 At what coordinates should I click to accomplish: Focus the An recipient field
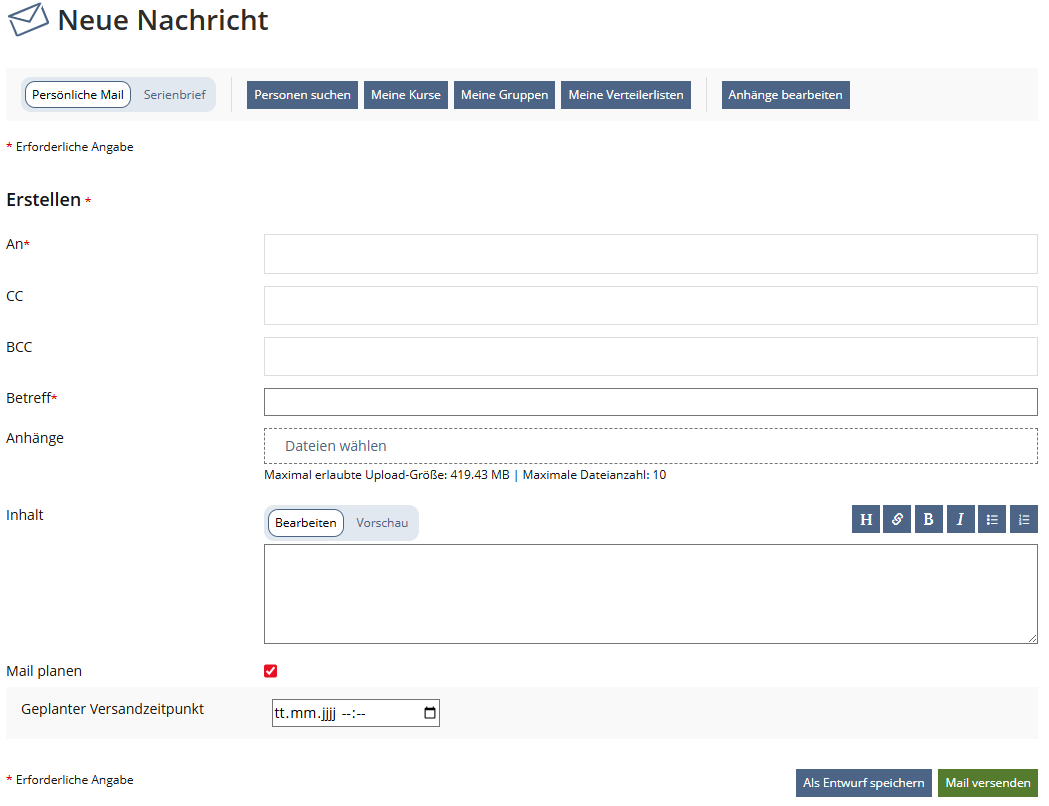650,254
